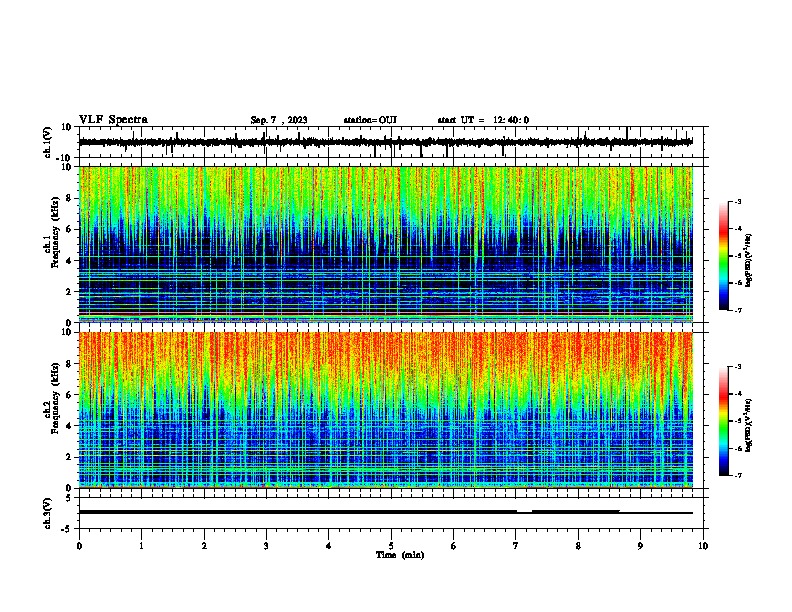Image resolution: width=792 pixels, height=612 pixels.
Task: Click the "10" tick on the time axis
Action: click(703, 546)
